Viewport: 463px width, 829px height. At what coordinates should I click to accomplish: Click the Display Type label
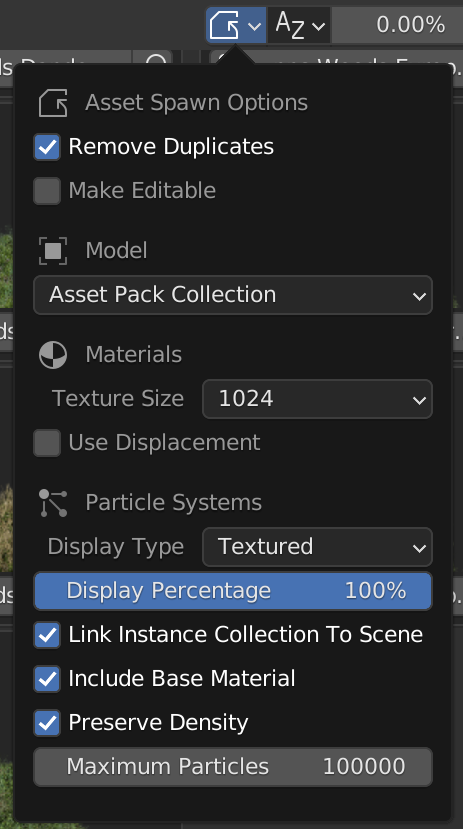(x=116, y=547)
